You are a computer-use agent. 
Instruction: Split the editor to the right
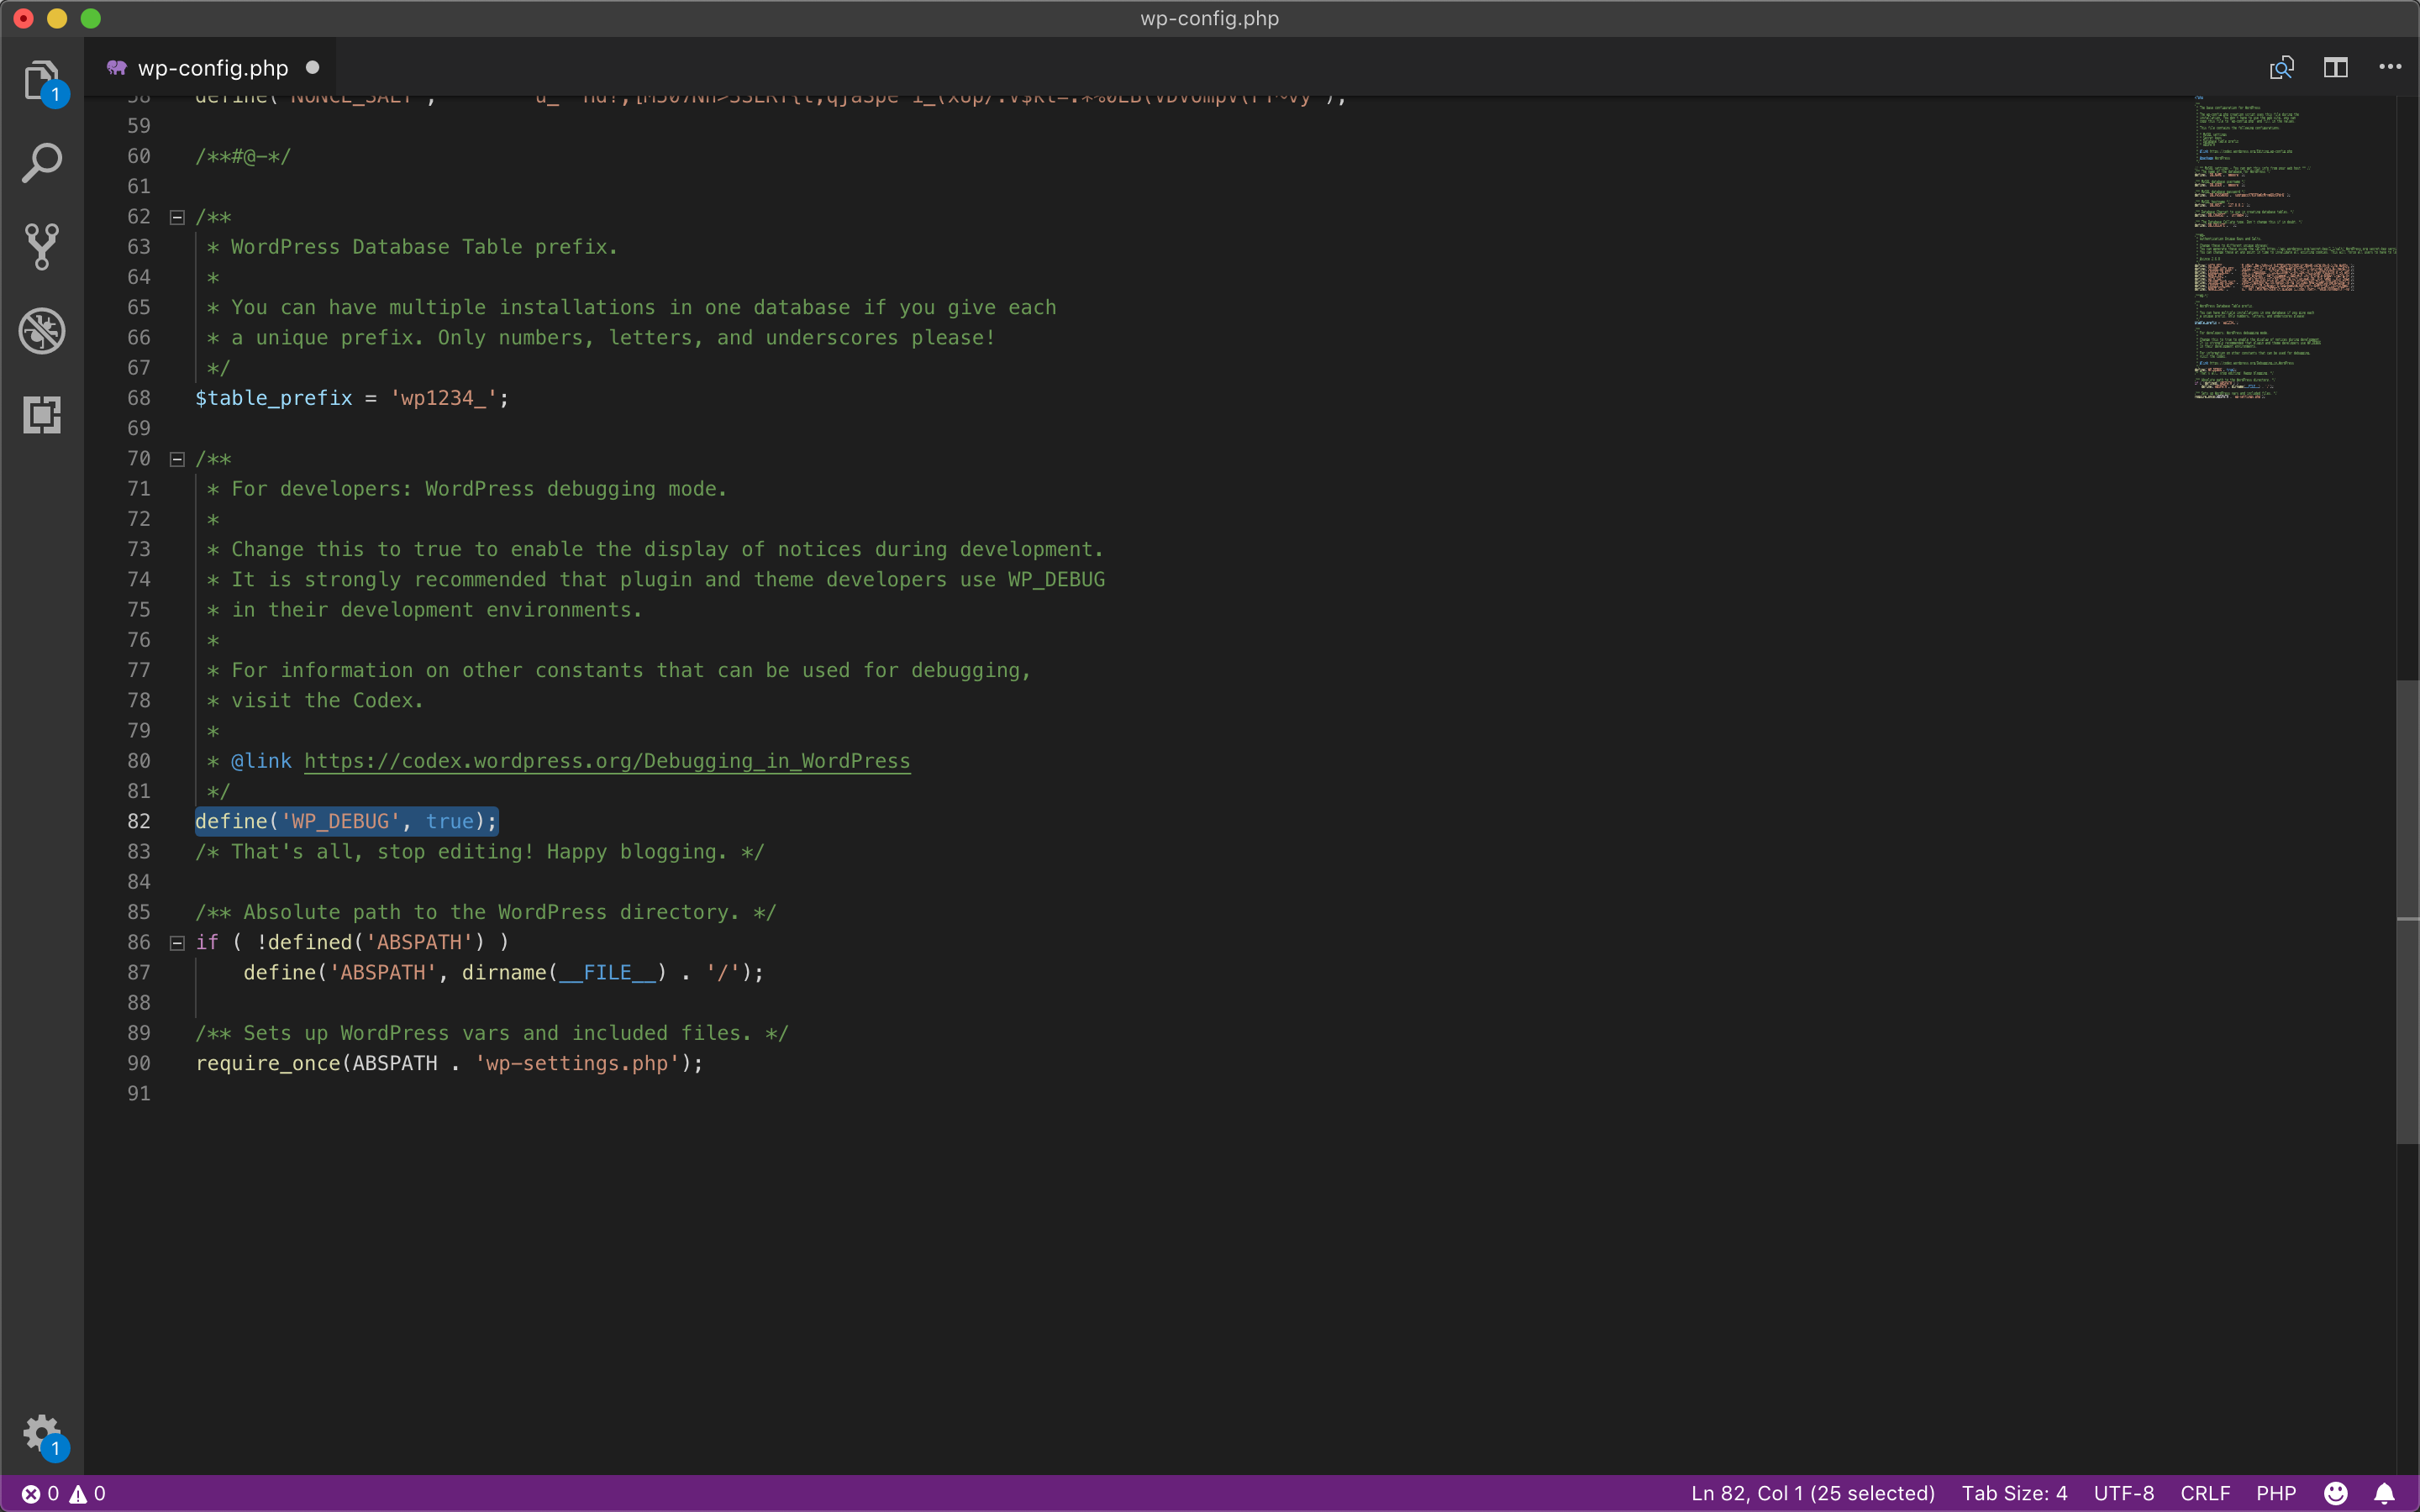[x=2336, y=67]
